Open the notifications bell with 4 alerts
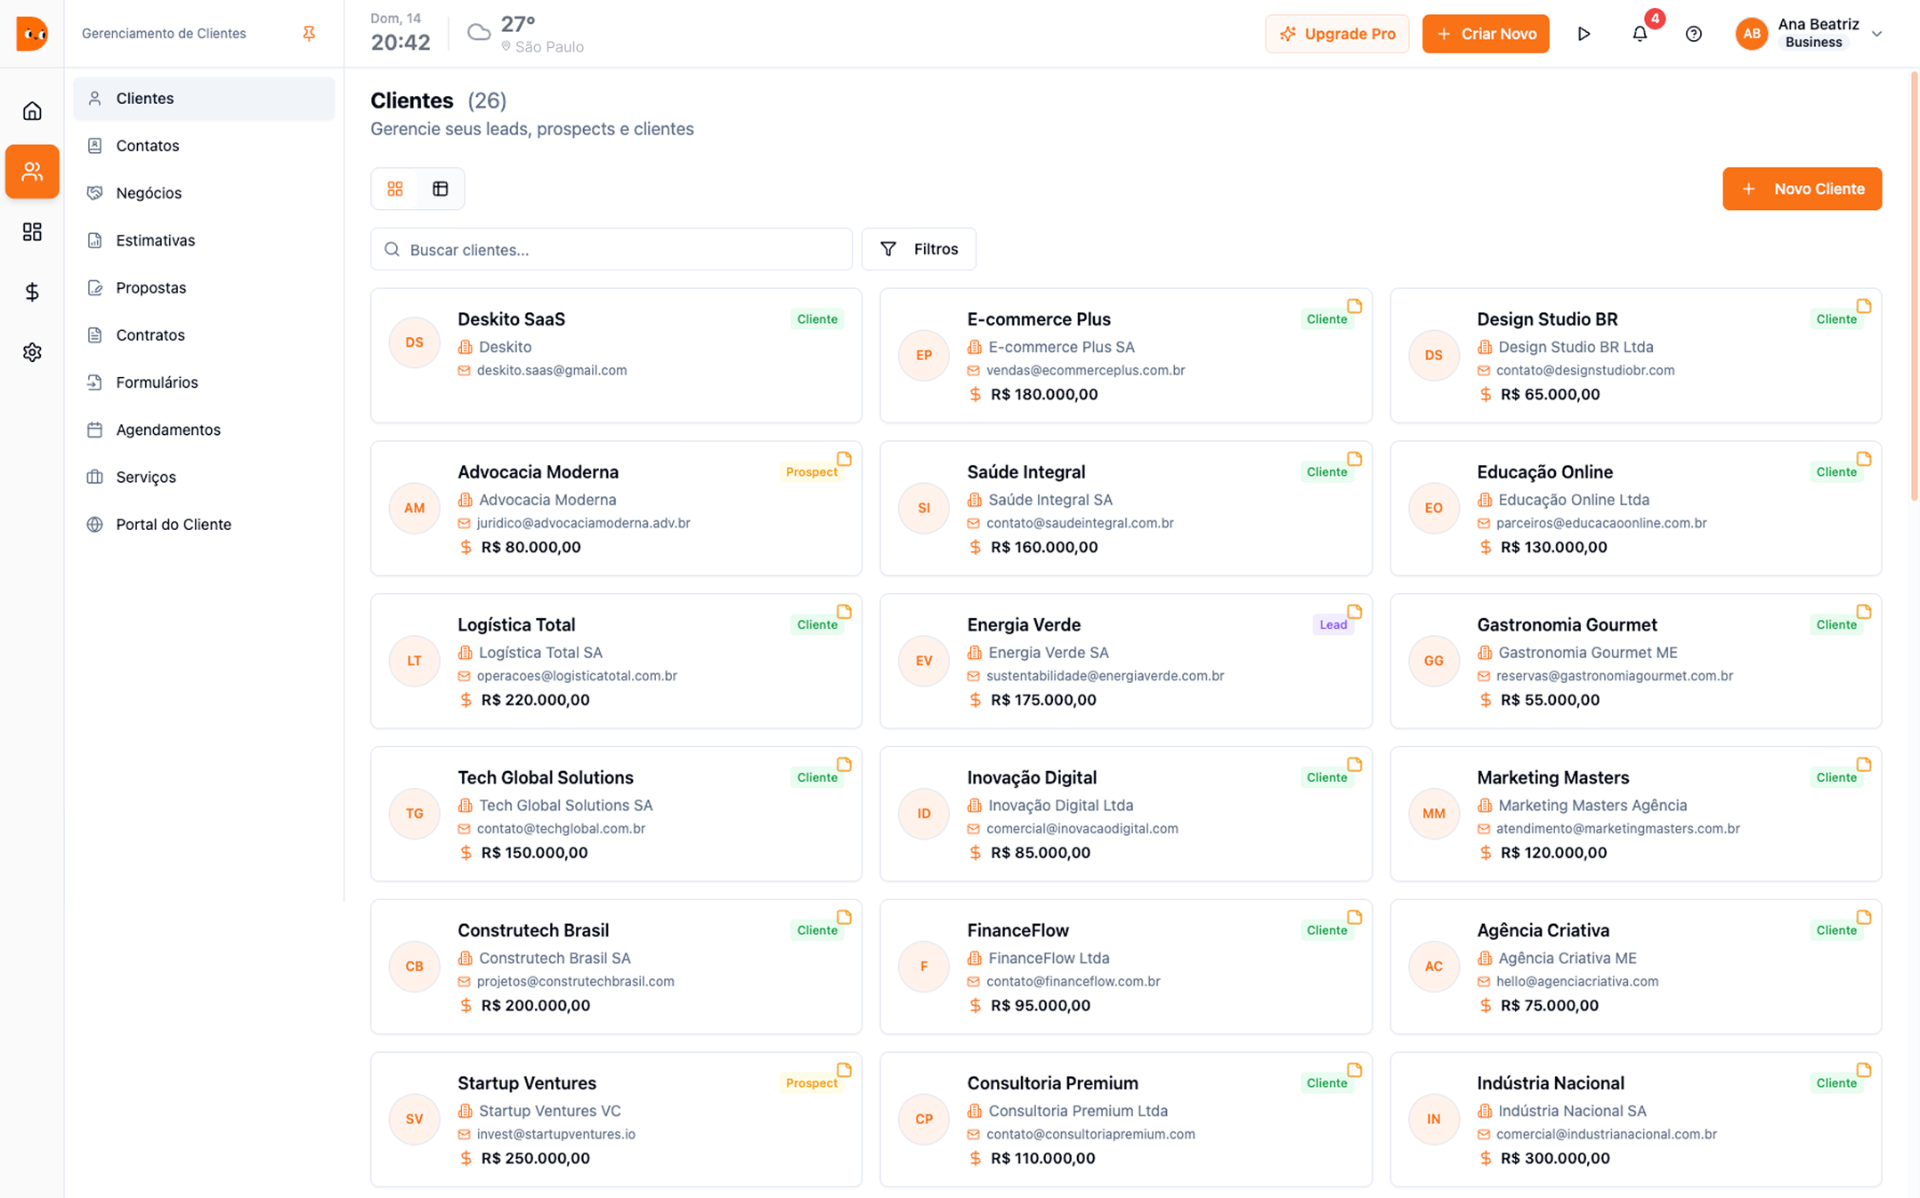The width and height of the screenshot is (1920, 1198). (1639, 33)
